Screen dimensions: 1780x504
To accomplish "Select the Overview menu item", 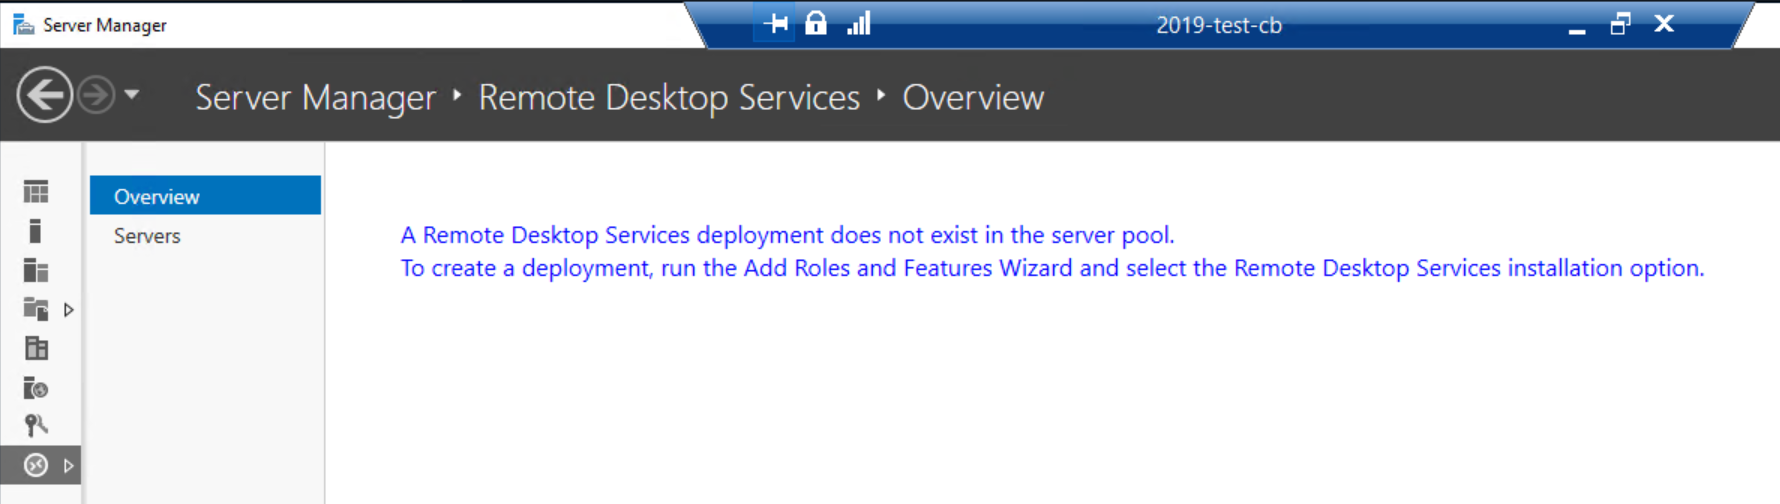I will 157,196.
